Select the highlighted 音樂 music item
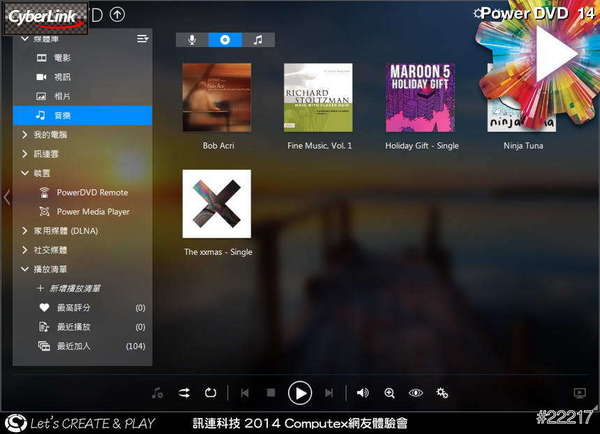This screenshot has width=600, height=434. (x=83, y=116)
